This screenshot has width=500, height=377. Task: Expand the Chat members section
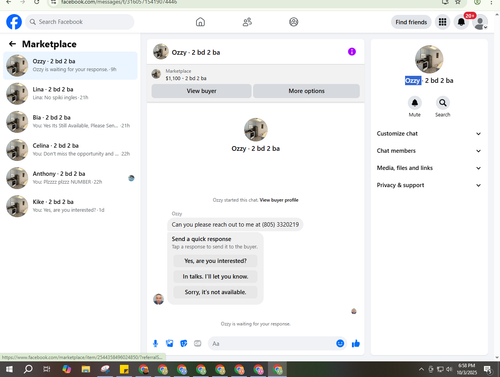pos(429,151)
